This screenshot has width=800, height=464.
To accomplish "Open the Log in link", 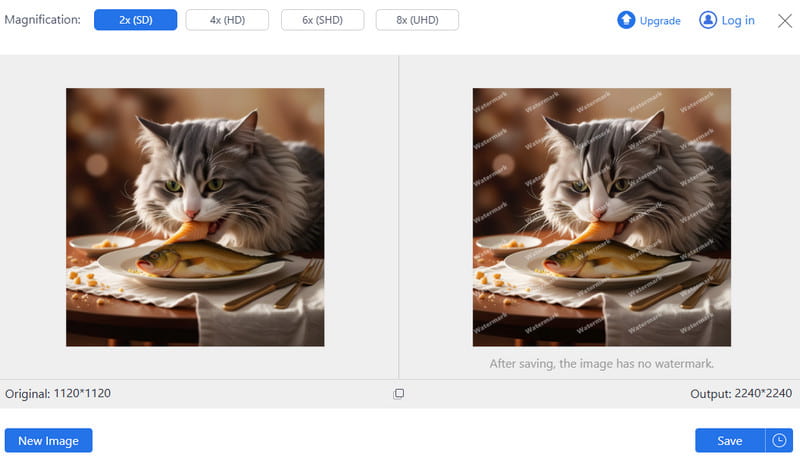I will coord(738,20).
